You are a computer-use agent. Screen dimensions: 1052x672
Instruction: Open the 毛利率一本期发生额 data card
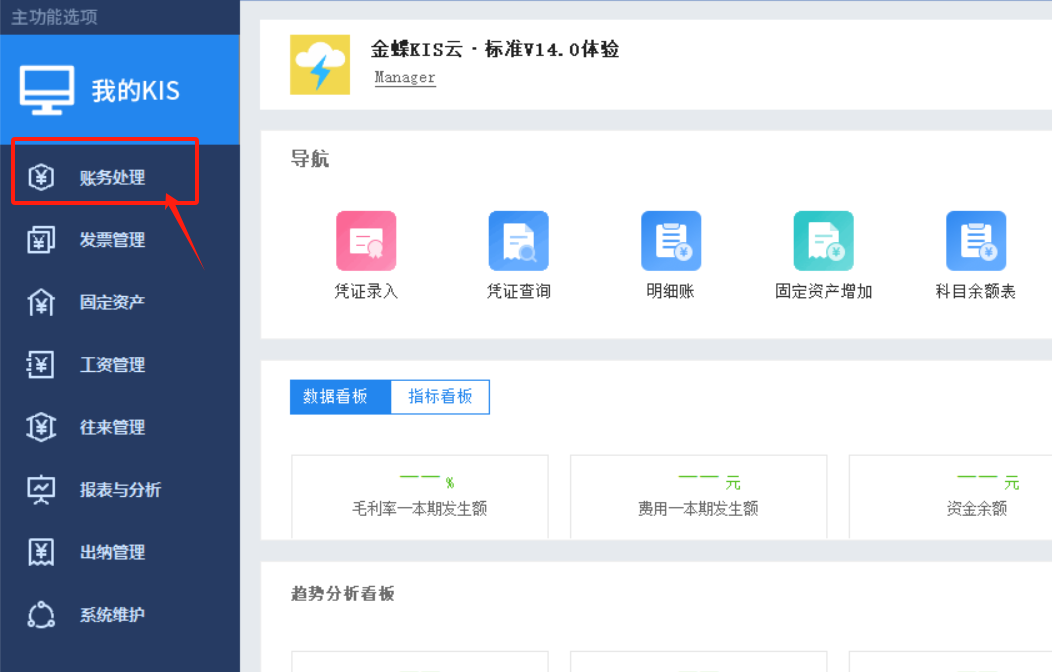pos(420,497)
